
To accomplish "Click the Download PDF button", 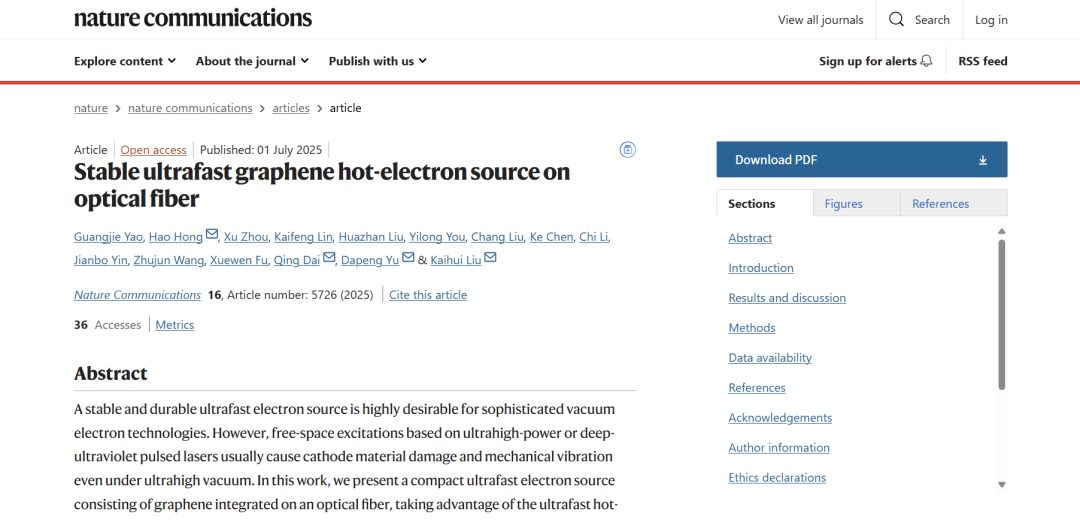I will point(861,160).
